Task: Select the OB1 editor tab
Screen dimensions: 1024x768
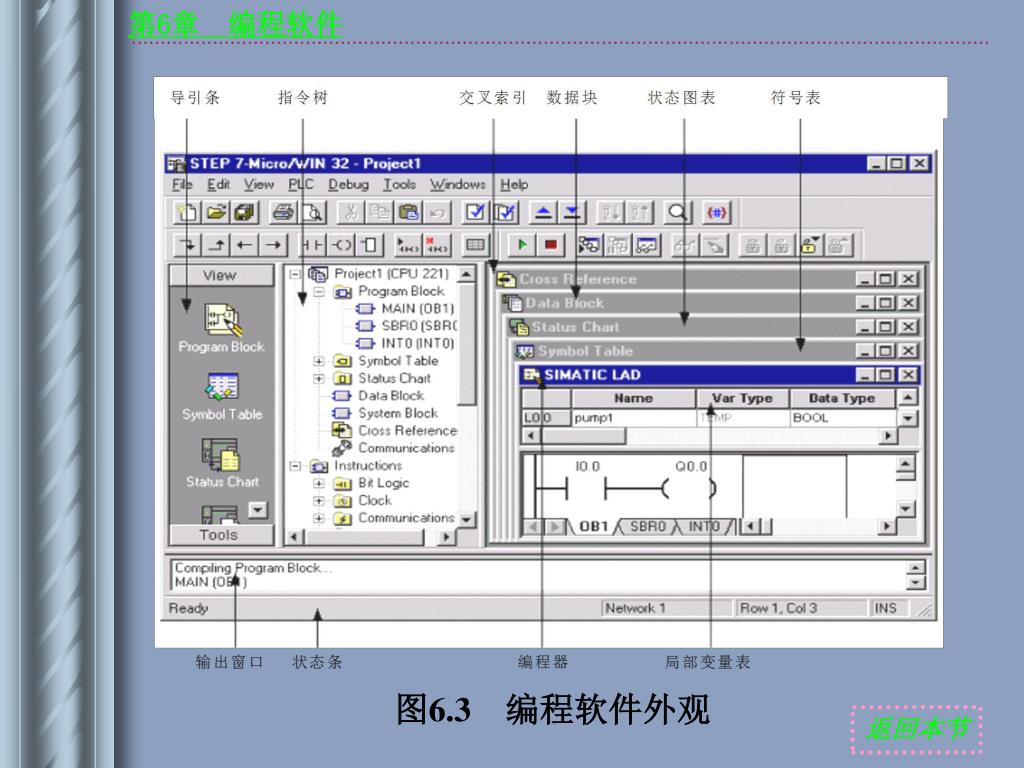Action: pos(593,526)
